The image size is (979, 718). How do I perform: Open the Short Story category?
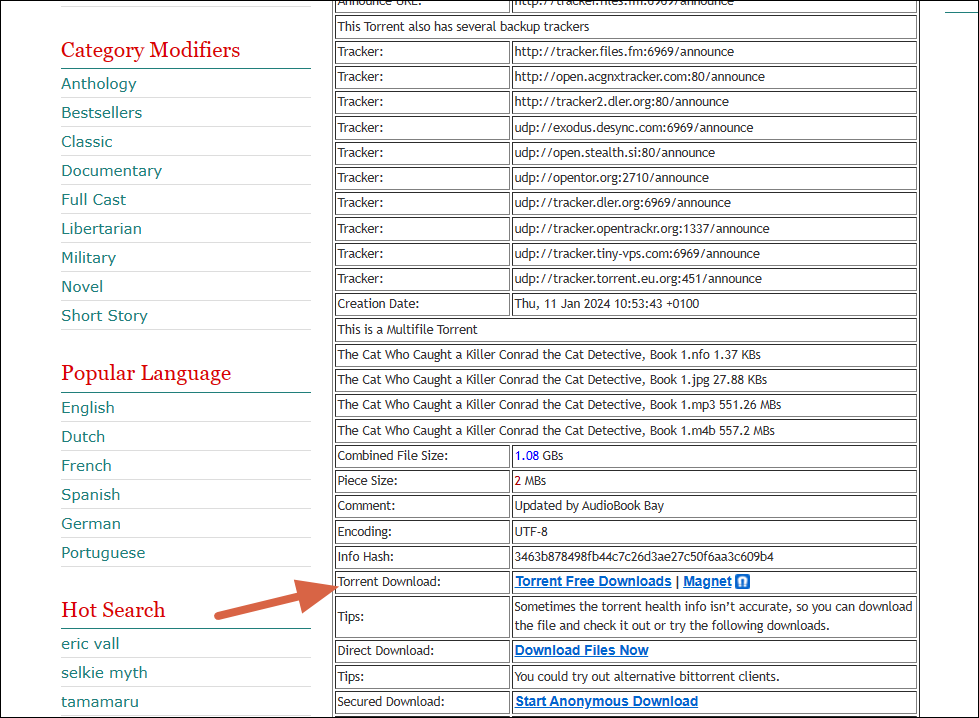click(104, 316)
